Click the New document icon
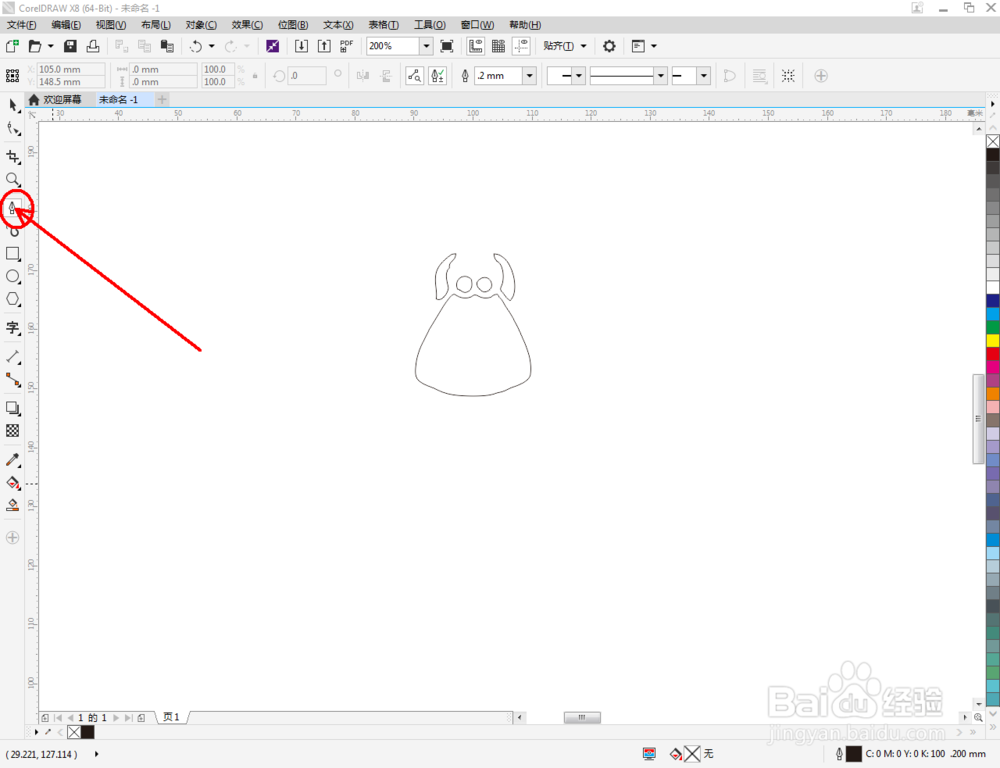Screen dimensions: 1000x768 [12, 46]
